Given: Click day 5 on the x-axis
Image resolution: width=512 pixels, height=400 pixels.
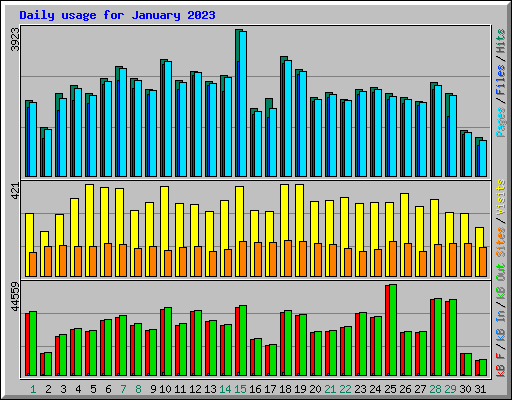Looking at the screenshot, I should (93, 389).
